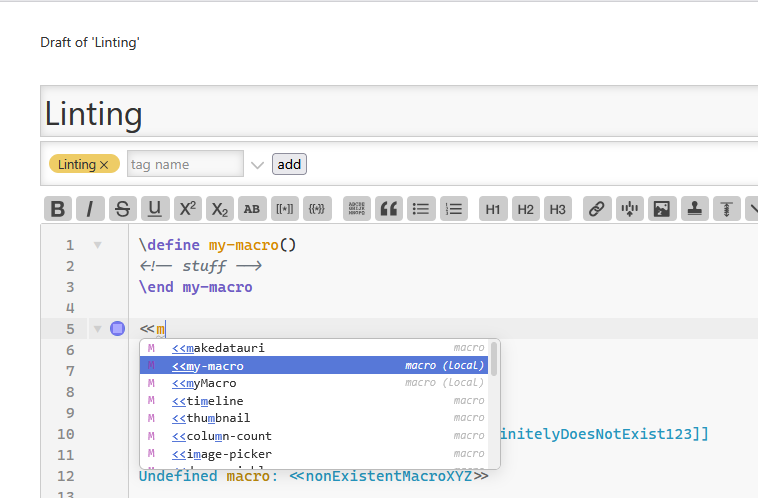Open the tag name dropdown arrow
This screenshot has width=758, height=498.
pyautogui.click(x=257, y=164)
